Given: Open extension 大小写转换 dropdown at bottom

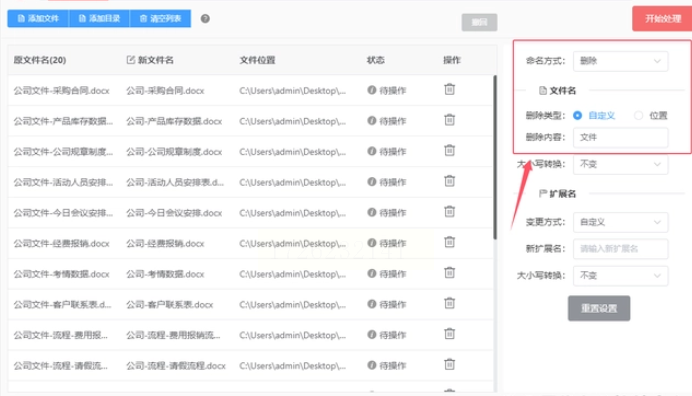Looking at the screenshot, I should coord(621,275).
